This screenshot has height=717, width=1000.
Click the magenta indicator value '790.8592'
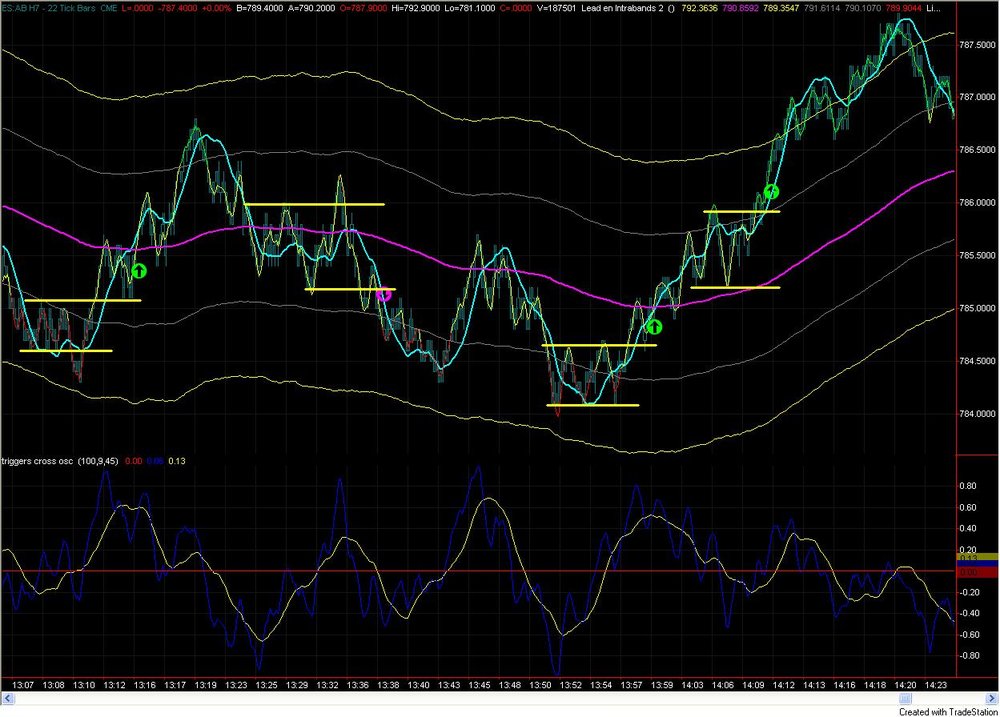coord(740,8)
